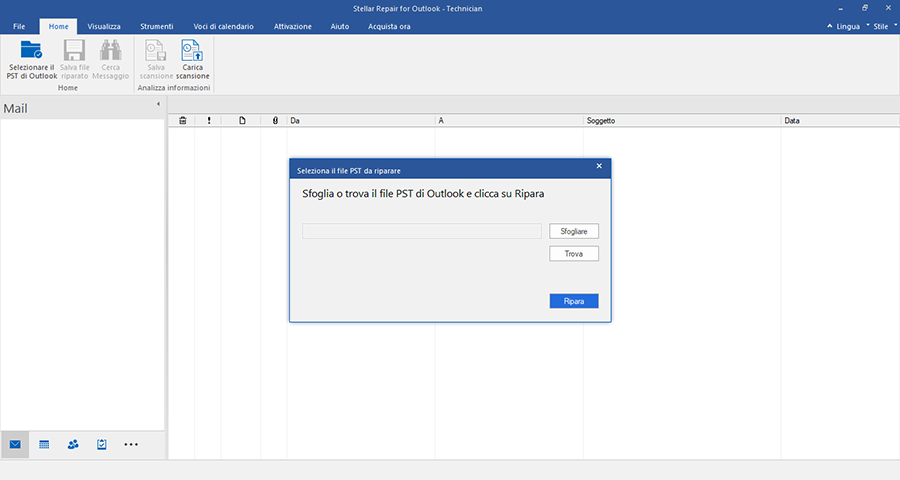900x480 pixels.
Task: Open the File menu
Action: point(19,26)
